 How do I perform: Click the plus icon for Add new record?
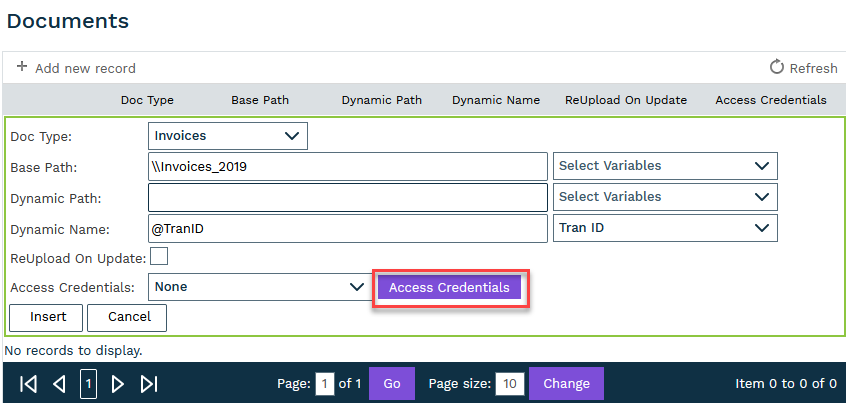click(22, 68)
